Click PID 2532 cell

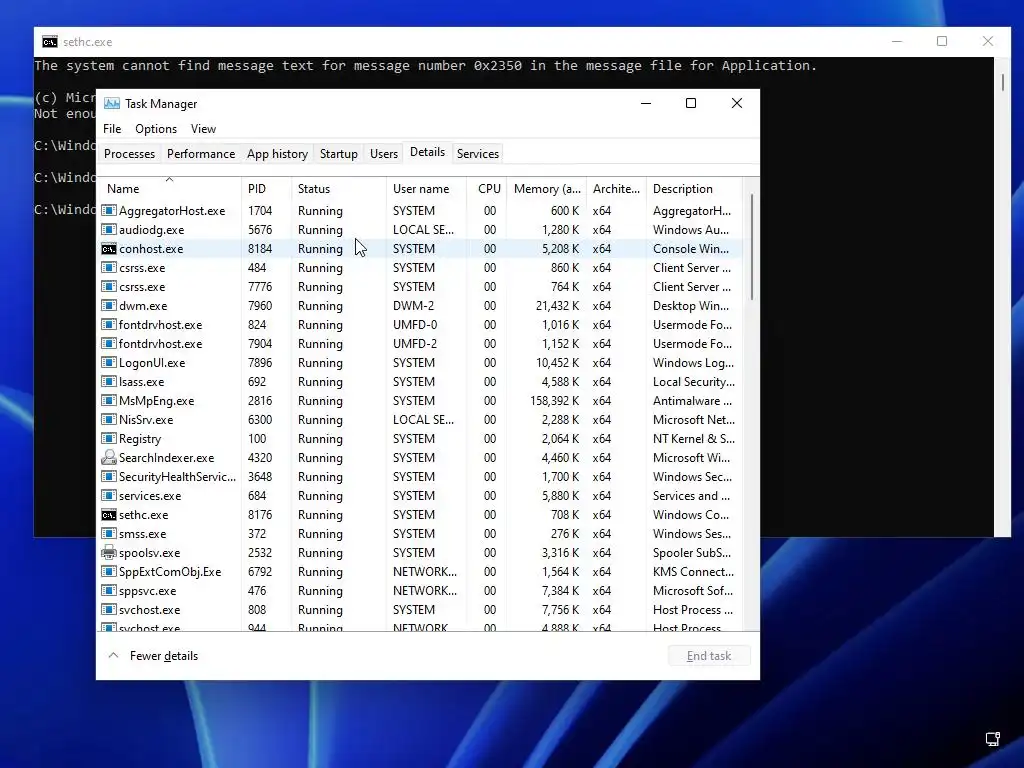(x=260, y=552)
